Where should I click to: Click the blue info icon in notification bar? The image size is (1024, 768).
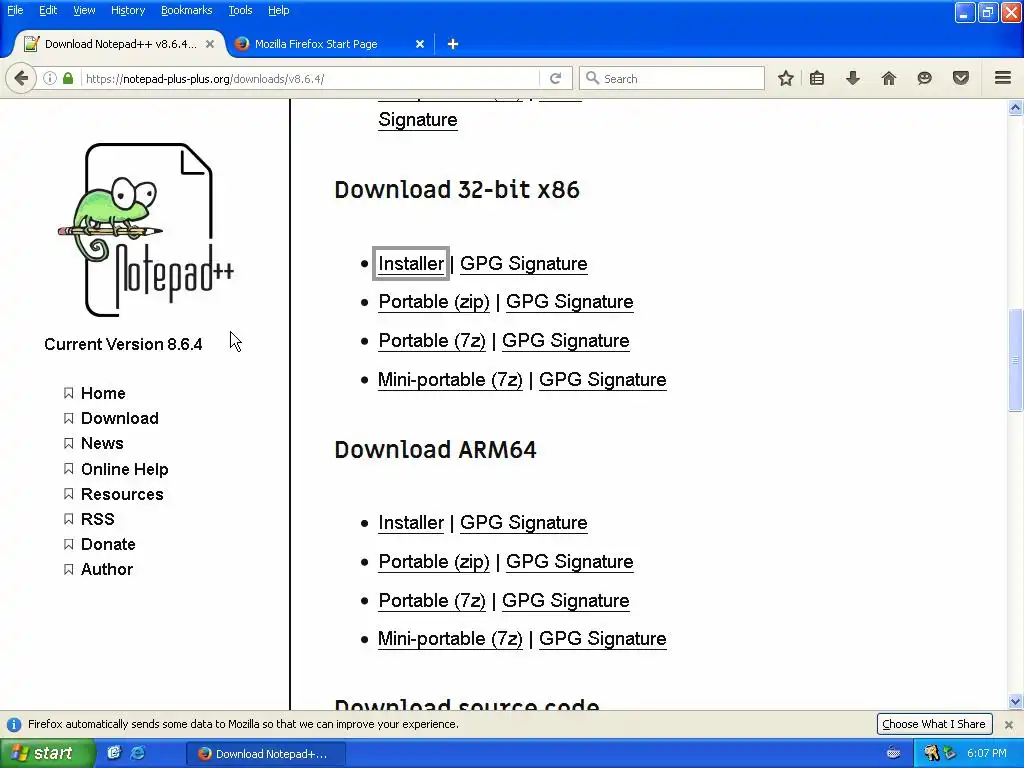pyautogui.click(x=14, y=724)
